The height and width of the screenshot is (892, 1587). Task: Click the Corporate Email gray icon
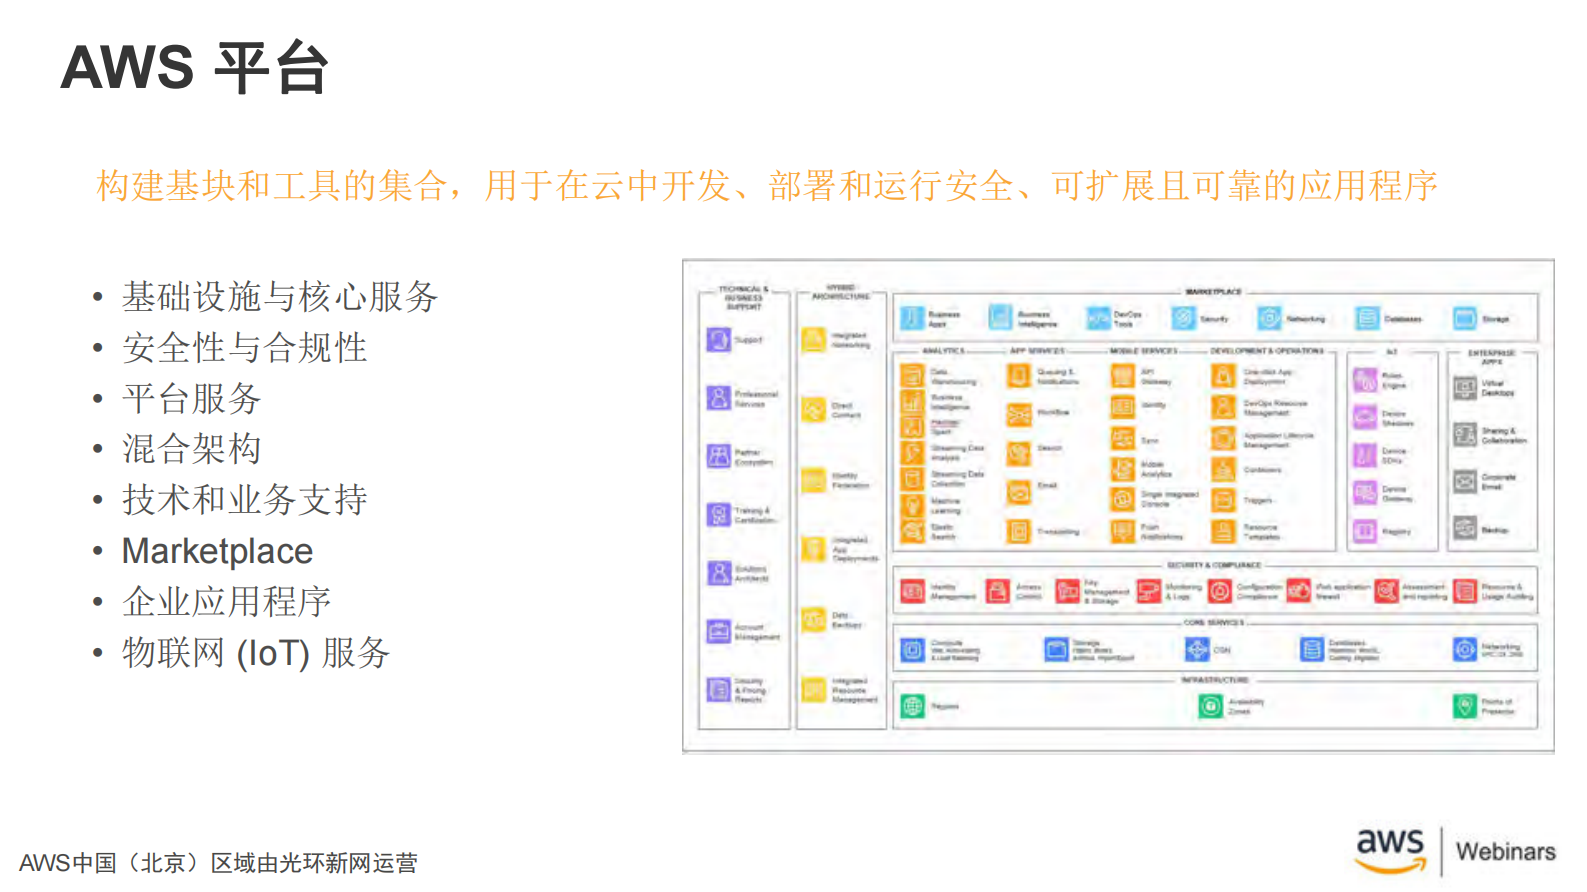(x=1465, y=481)
